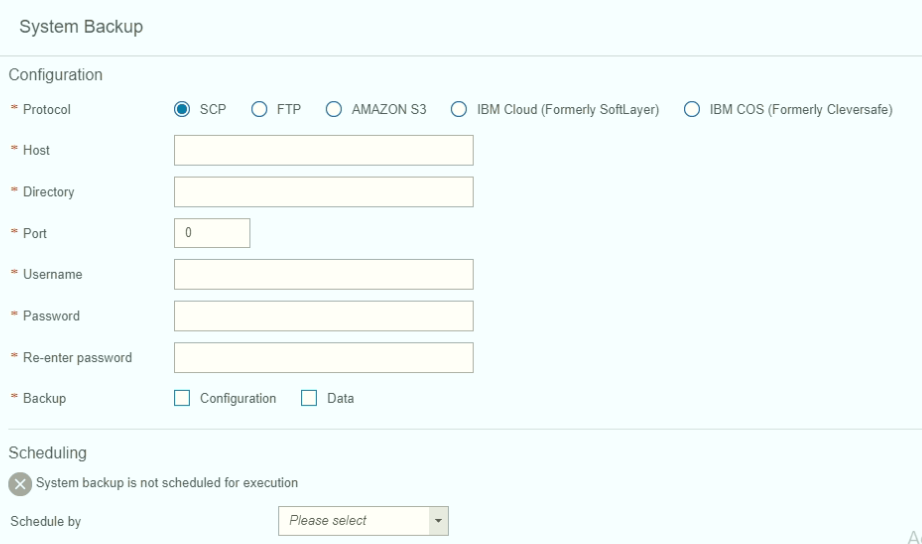
Task: Click the Schedule by label
Action: (x=45, y=522)
